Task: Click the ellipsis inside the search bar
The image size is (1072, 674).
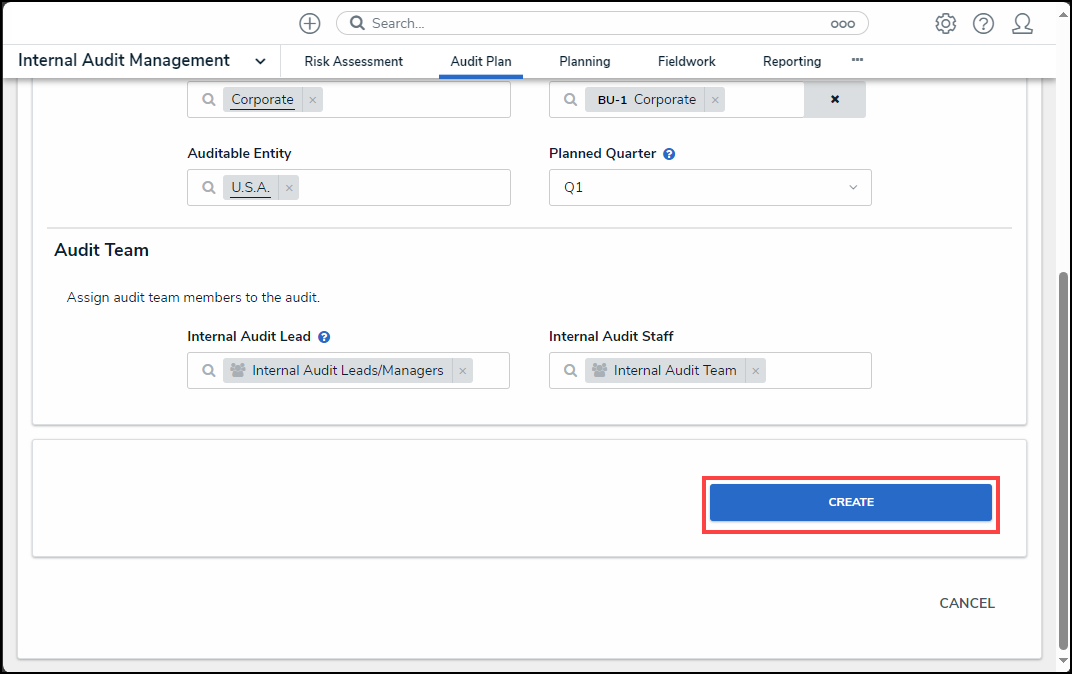Action: [x=842, y=24]
